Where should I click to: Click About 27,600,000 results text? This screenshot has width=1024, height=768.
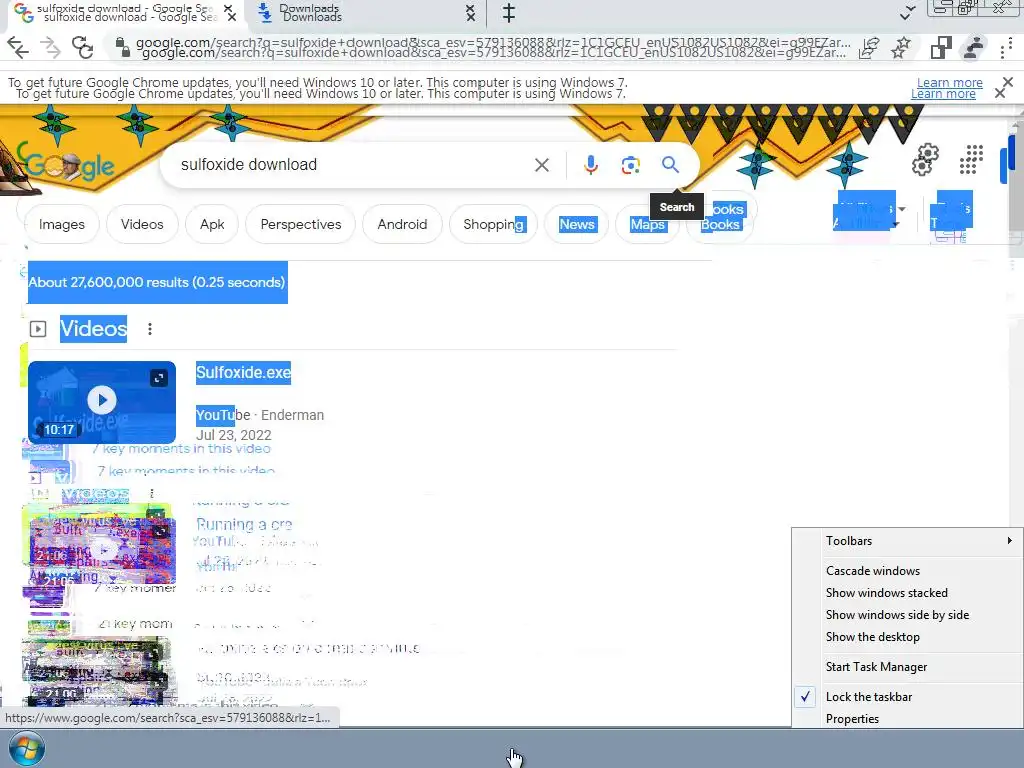[157, 282]
